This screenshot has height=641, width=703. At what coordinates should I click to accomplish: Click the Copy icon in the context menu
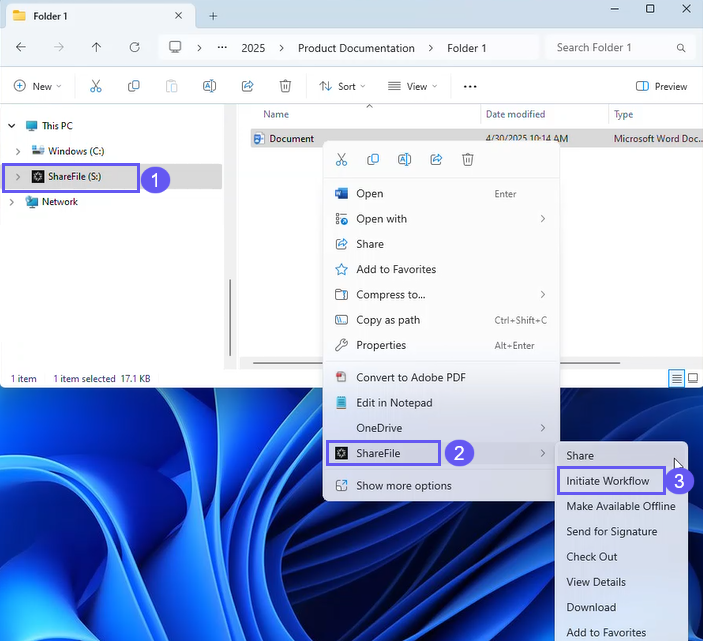[x=373, y=159]
